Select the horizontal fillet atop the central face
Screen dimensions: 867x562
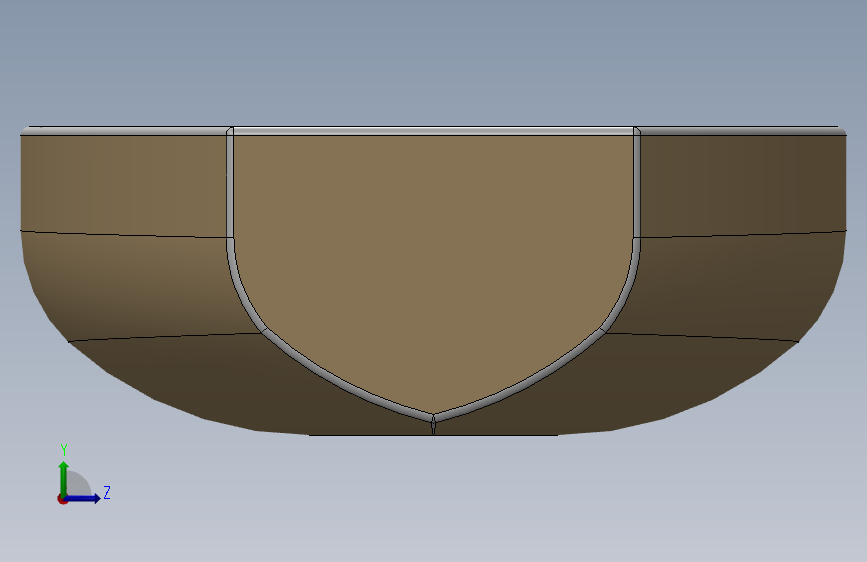click(433, 131)
